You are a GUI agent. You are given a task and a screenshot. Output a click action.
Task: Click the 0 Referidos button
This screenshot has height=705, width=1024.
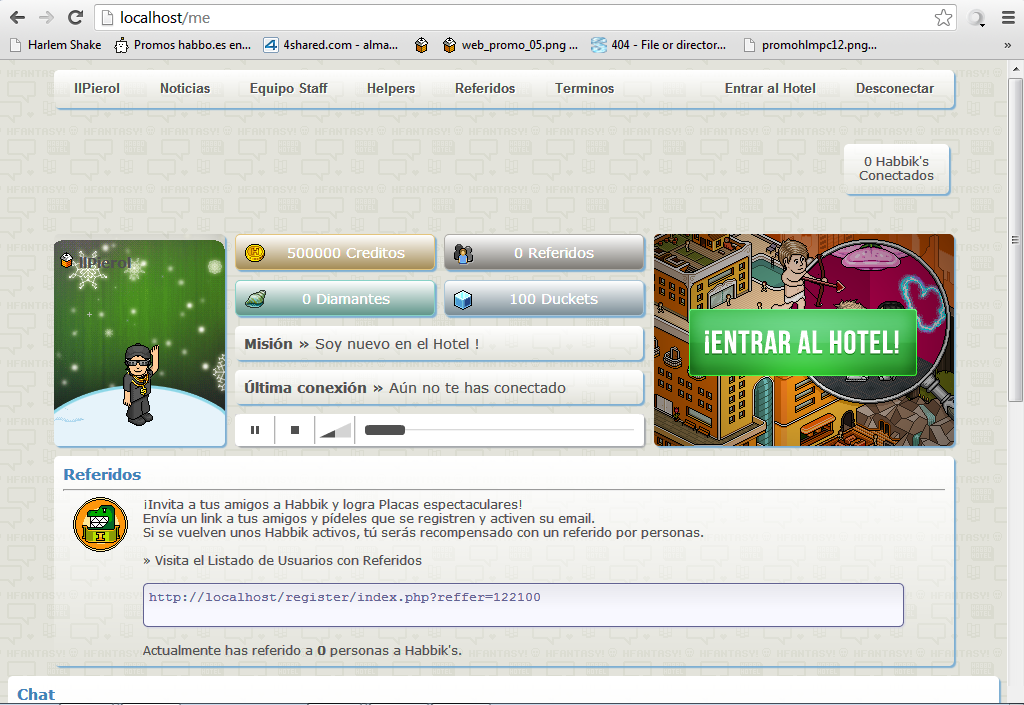tap(544, 253)
